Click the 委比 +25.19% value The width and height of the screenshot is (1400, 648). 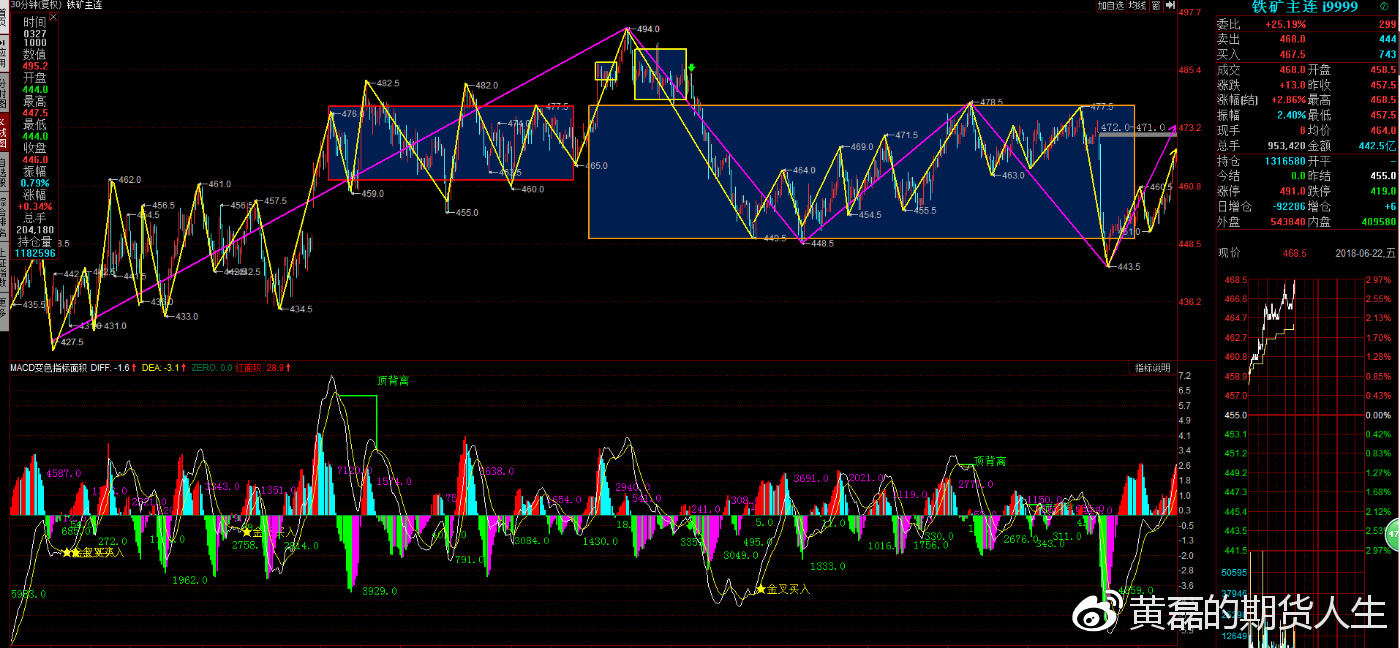coord(1285,24)
